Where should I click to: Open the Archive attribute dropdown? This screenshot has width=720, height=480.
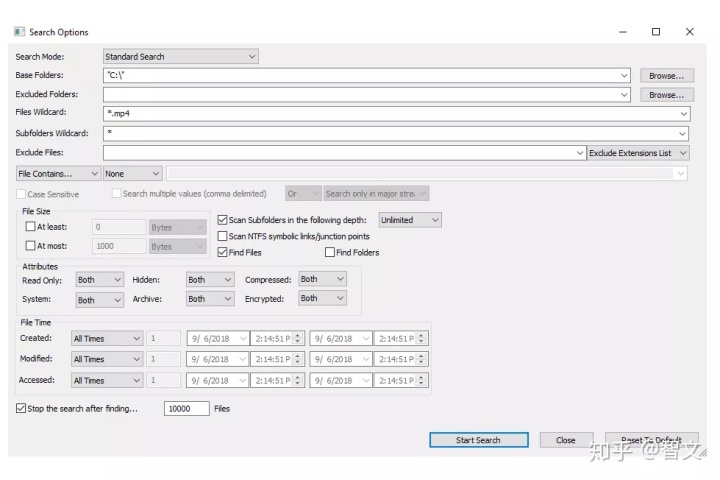(210, 299)
